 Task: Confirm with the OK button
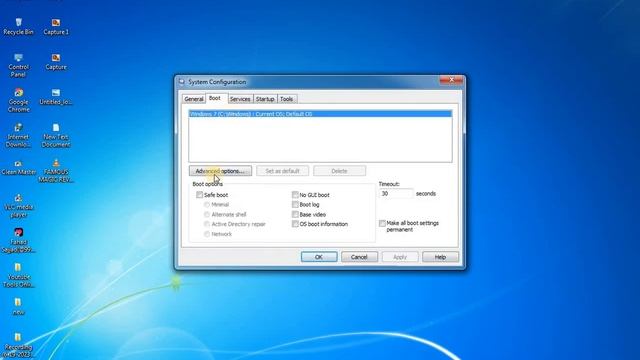coord(319,257)
